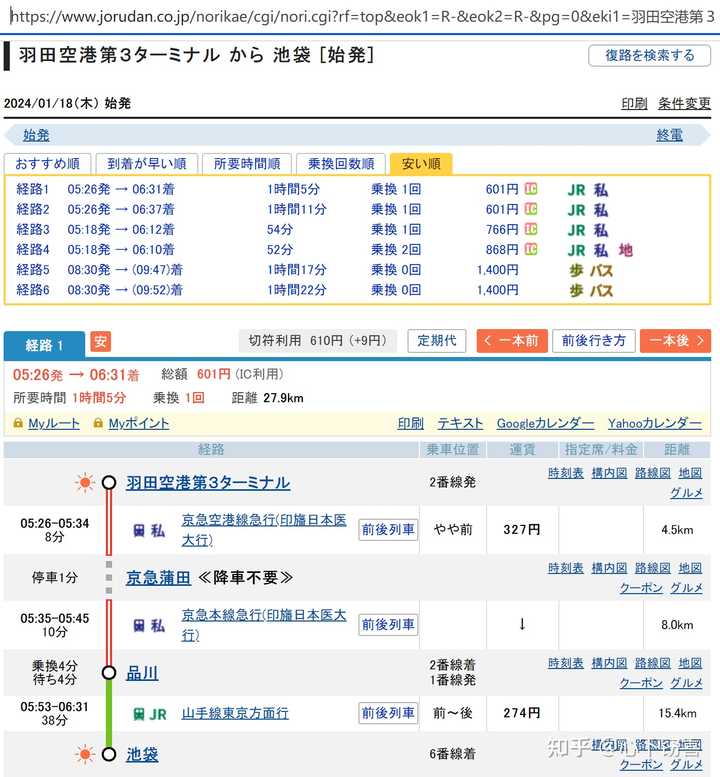Click the 地 subway label in 経路4 row
The width and height of the screenshot is (720, 777).
pyautogui.click(x=625, y=250)
